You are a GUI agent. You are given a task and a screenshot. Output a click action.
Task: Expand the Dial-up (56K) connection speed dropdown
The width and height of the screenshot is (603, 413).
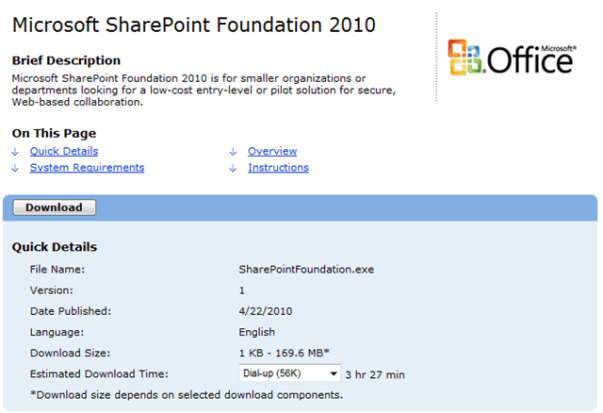coord(290,373)
